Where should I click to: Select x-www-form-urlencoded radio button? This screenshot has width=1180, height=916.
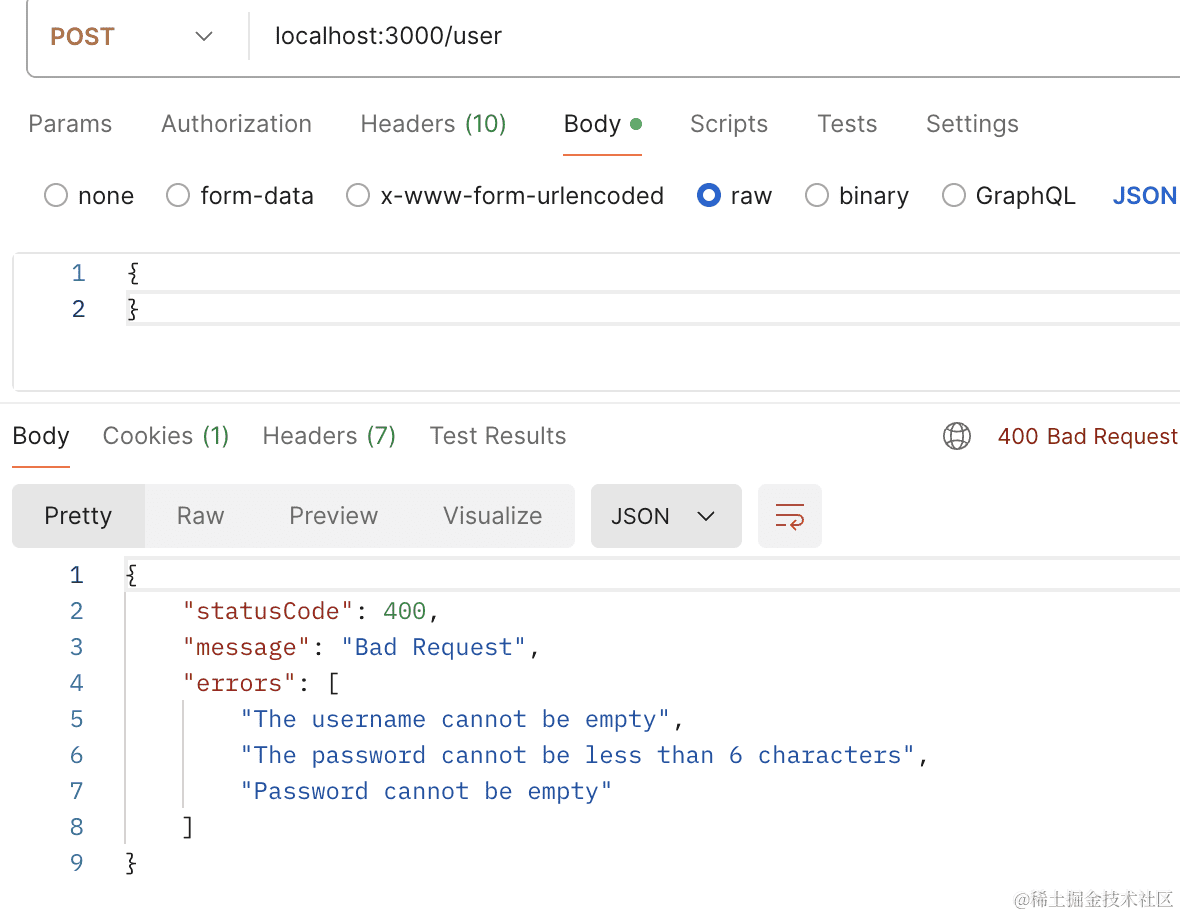click(x=358, y=196)
